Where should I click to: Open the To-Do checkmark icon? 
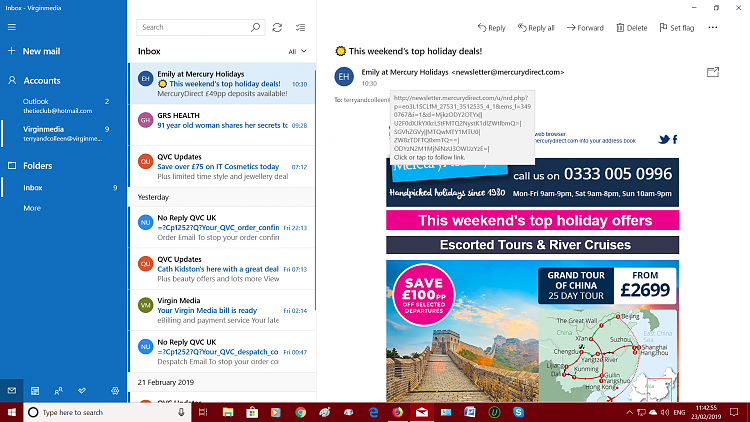82,391
